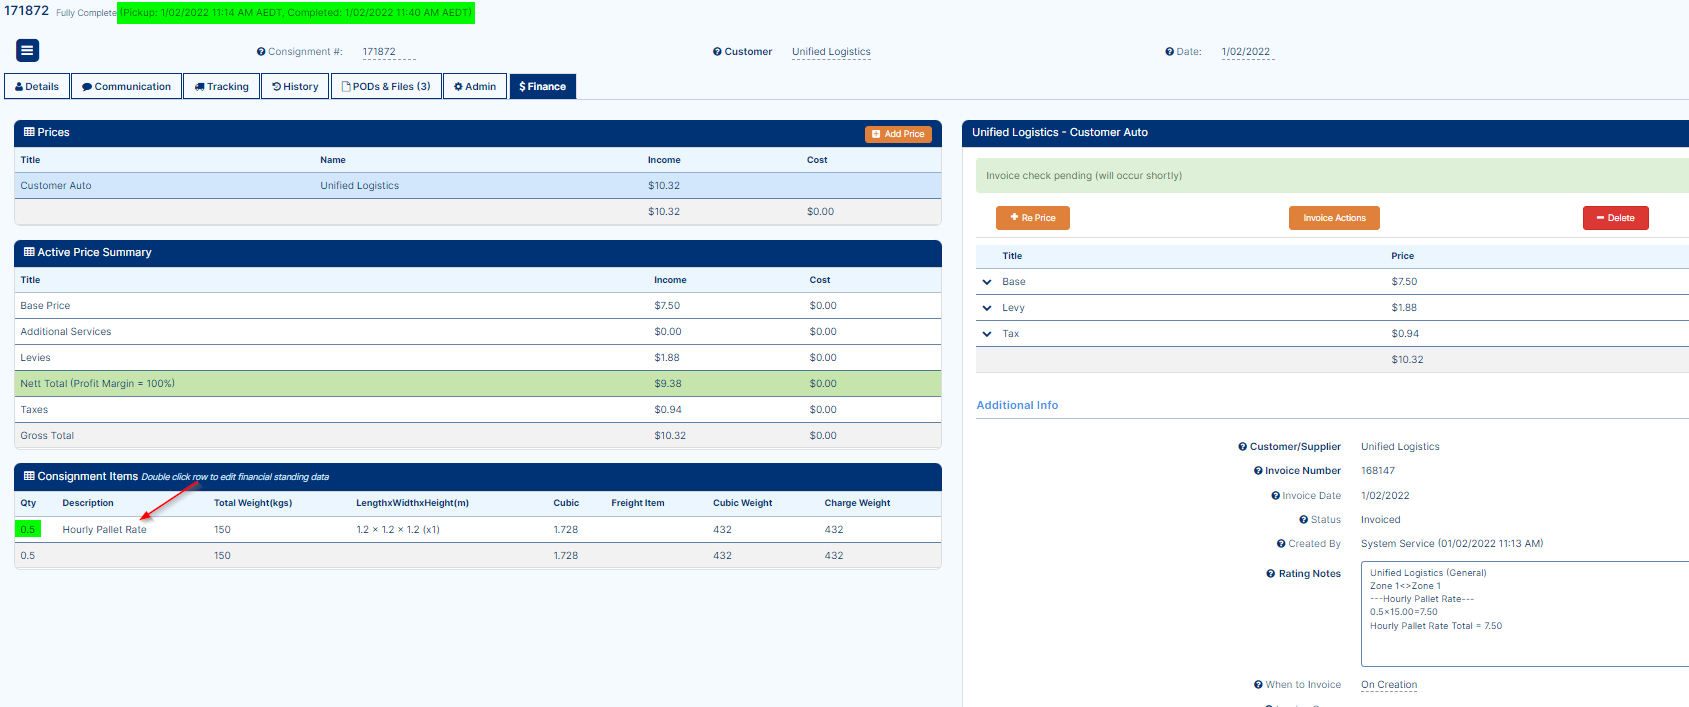Click the Taxes summary row
Viewport: 1689px width, 707px height.
(478, 410)
